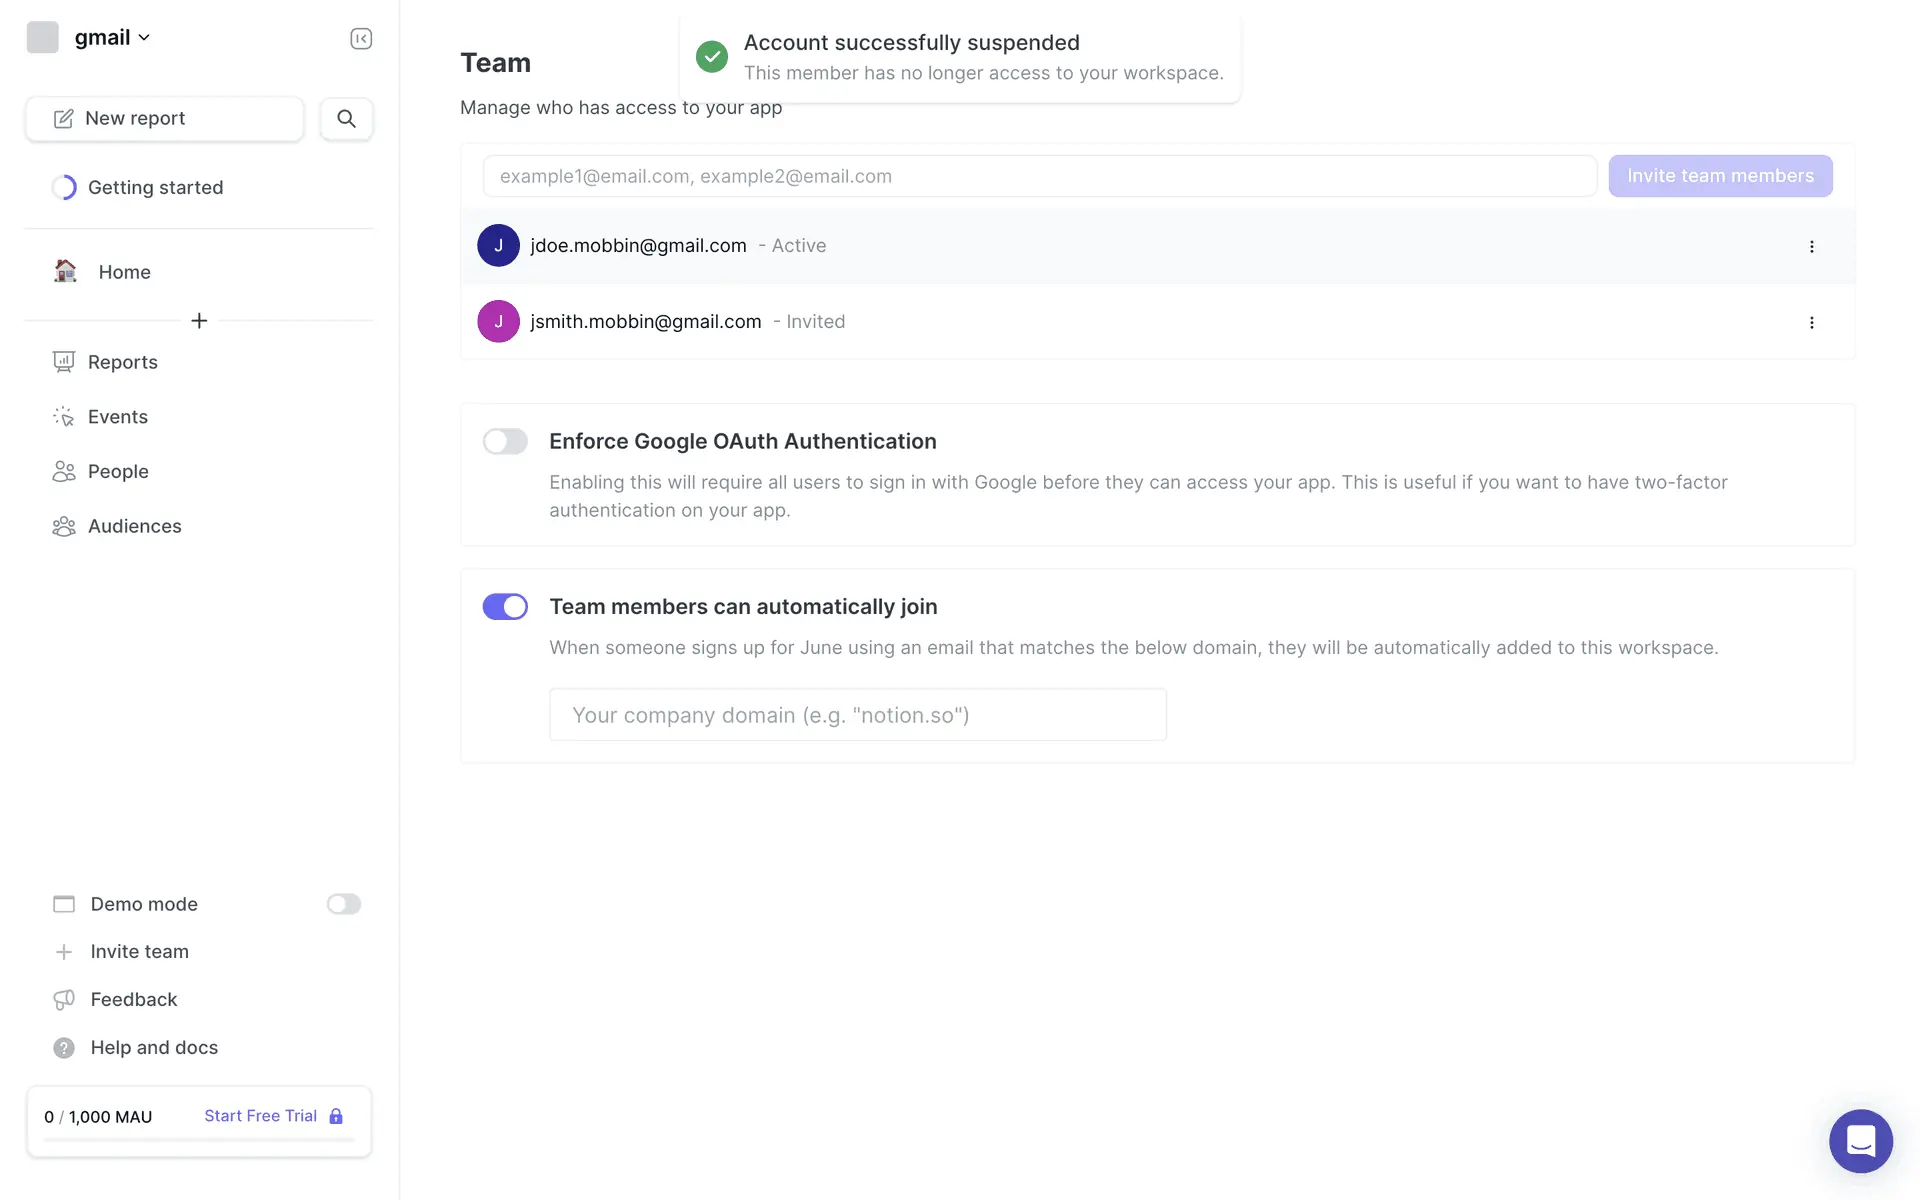The height and width of the screenshot is (1200, 1920).
Task: Click the MAU usage progress bar
Action: 199,1139
